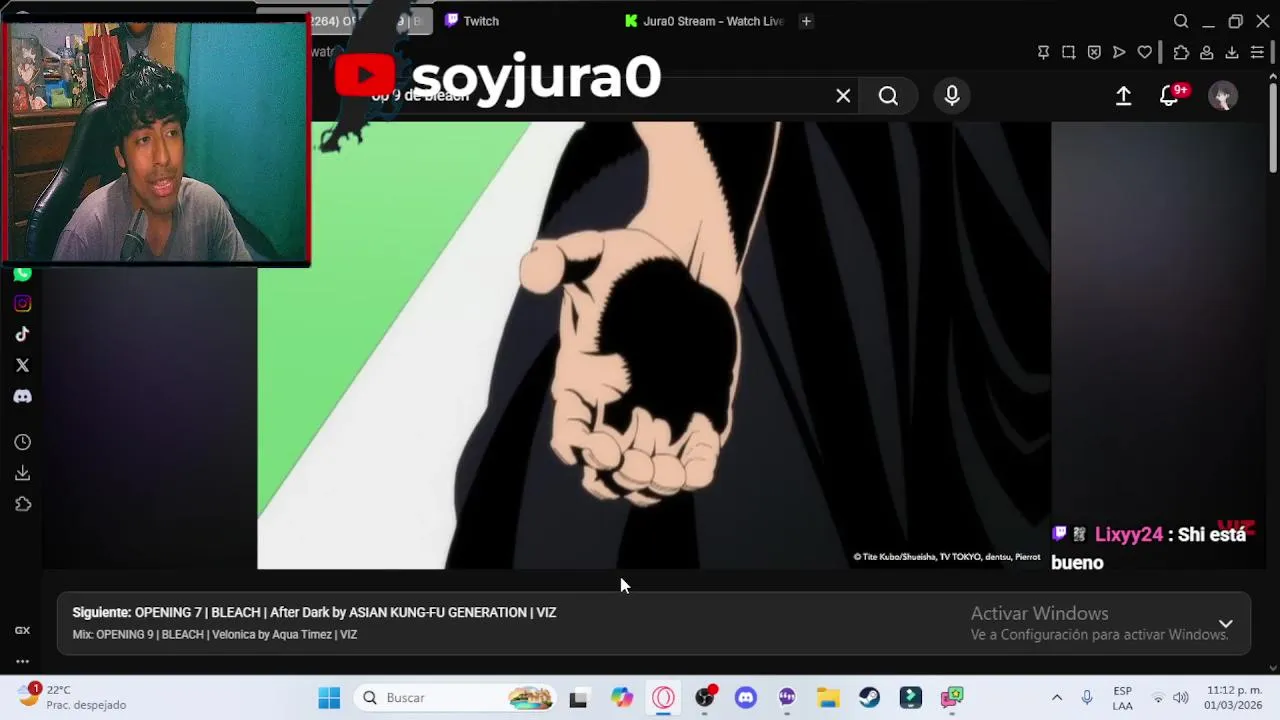The width and height of the screenshot is (1280, 720).
Task: Click the taskbar microphone tray icon
Action: 1087,698
